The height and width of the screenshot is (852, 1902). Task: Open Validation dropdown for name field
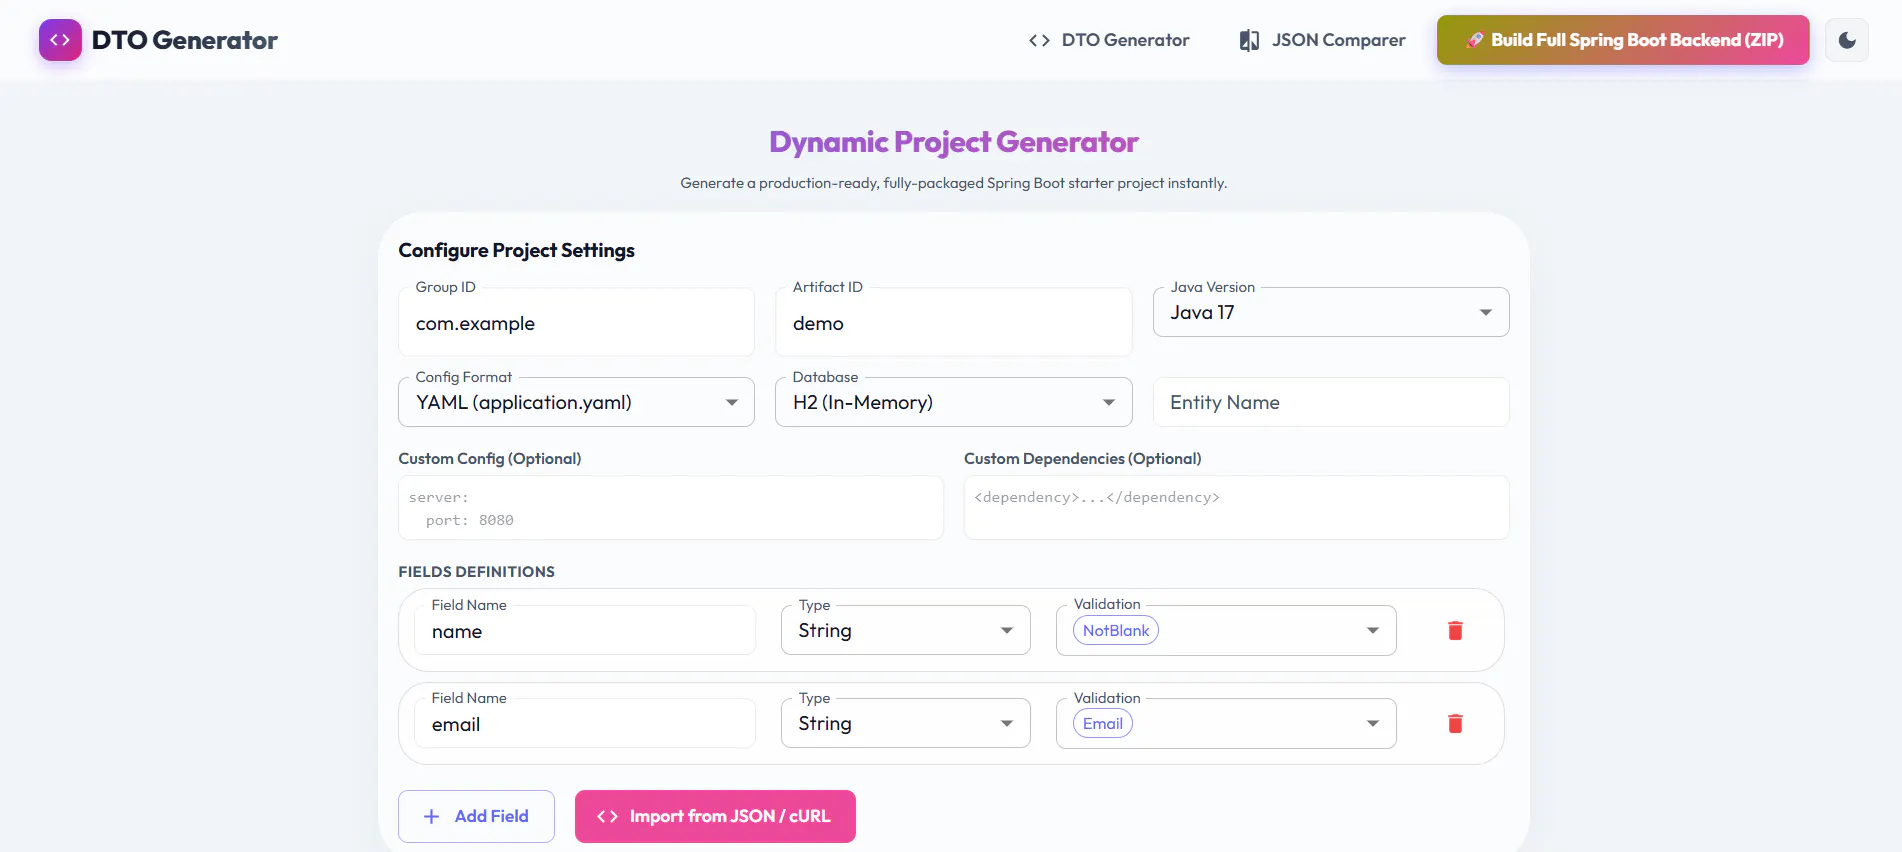point(1226,631)
